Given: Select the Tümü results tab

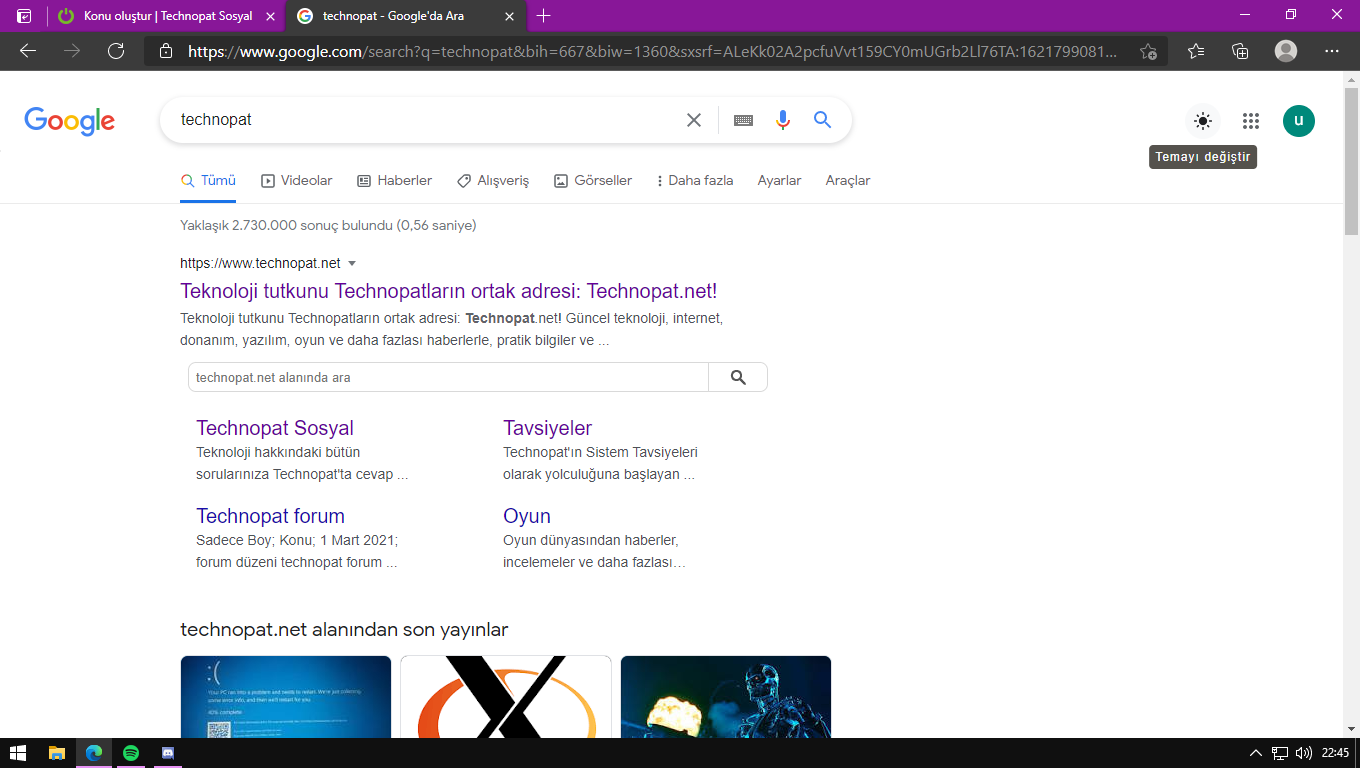Looking at the screenshot, I should pyautogui.click(x=208, y=181).
